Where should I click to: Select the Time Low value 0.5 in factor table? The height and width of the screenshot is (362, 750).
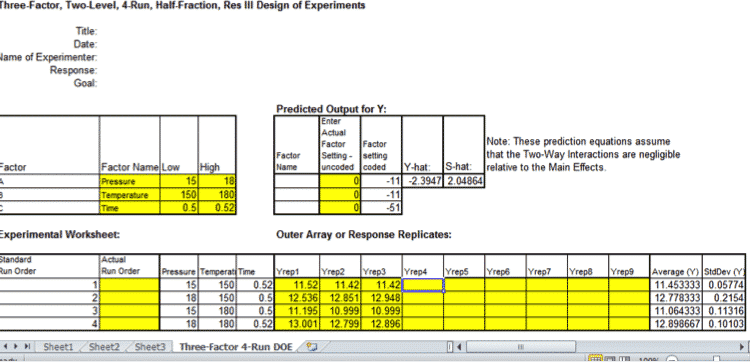(179, 208)
